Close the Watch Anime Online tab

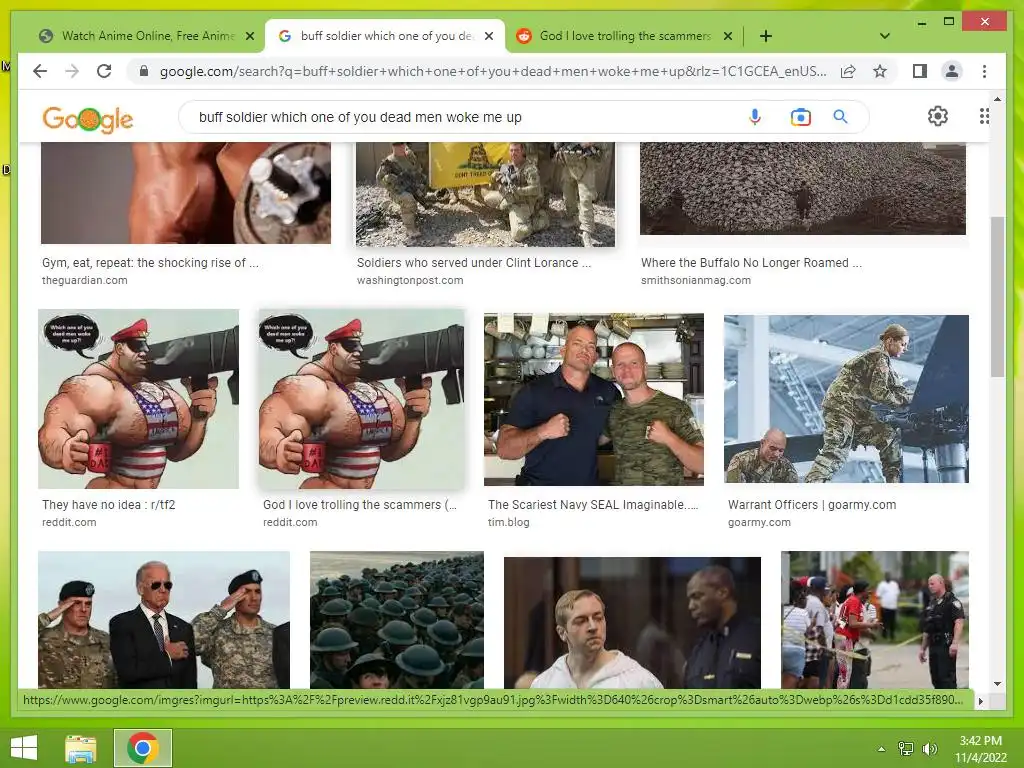click(249, 36)
